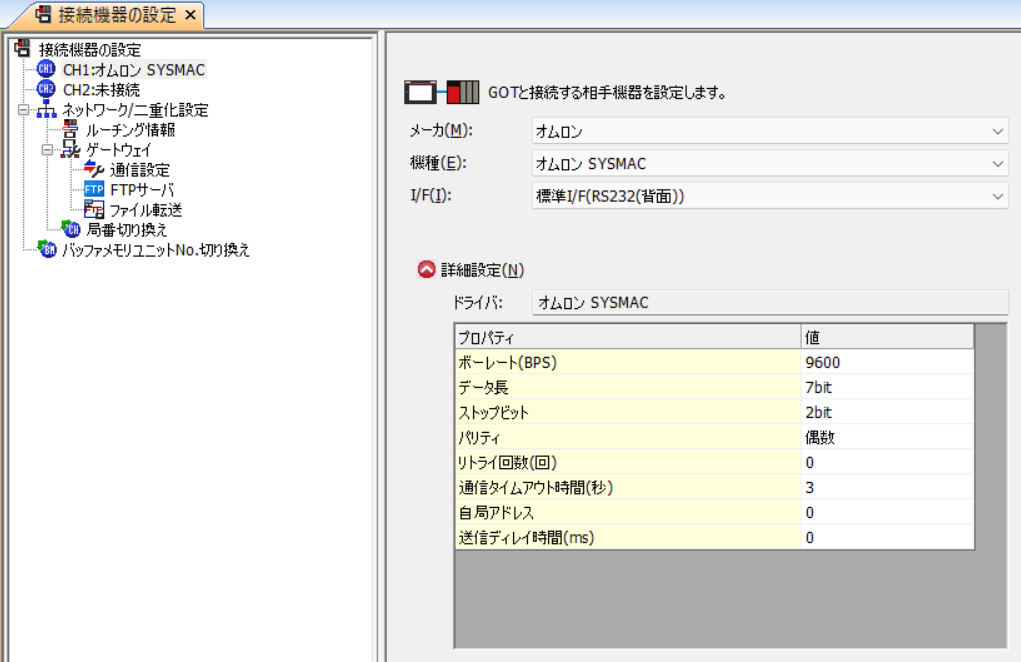This screenshot has height=662, width=1021.
Task: Open the I/F dropdown list
Action: point(997,197)
